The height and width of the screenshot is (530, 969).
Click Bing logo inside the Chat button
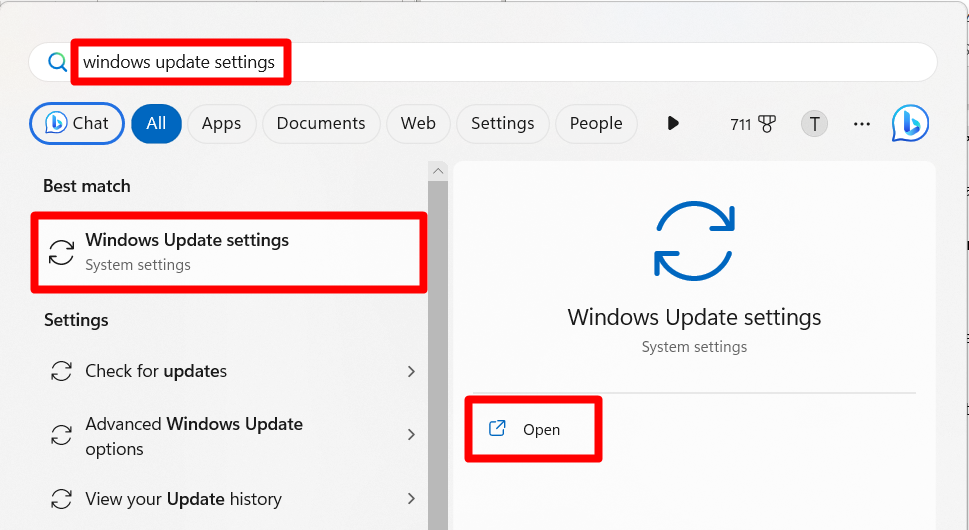pos(56,123)
